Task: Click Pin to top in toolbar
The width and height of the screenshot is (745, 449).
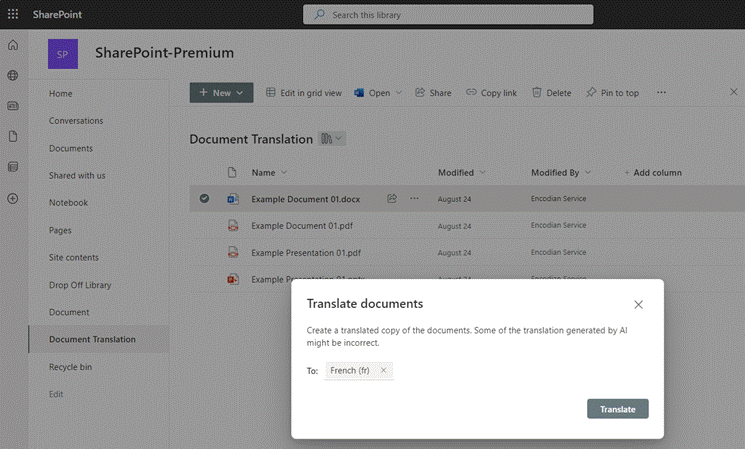Action: point(612,93)
